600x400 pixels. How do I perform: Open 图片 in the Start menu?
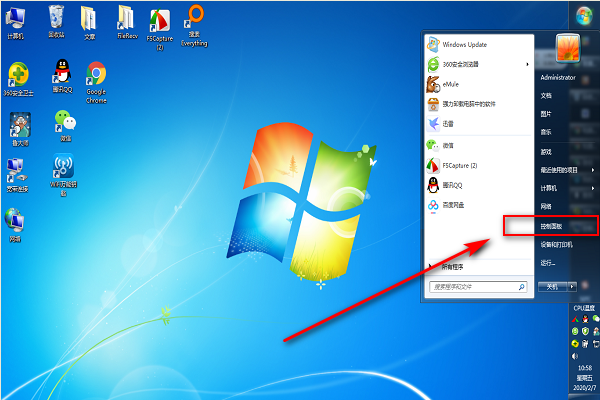click(x=546, y=114)
